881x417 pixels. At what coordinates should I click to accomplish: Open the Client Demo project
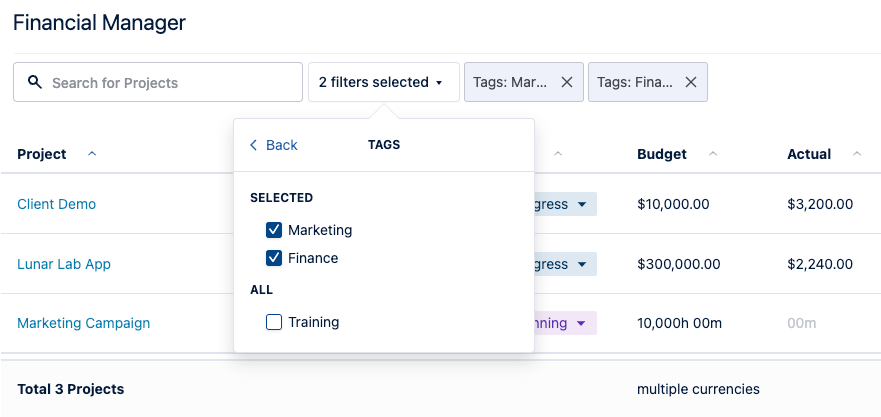tap(57, 204)
